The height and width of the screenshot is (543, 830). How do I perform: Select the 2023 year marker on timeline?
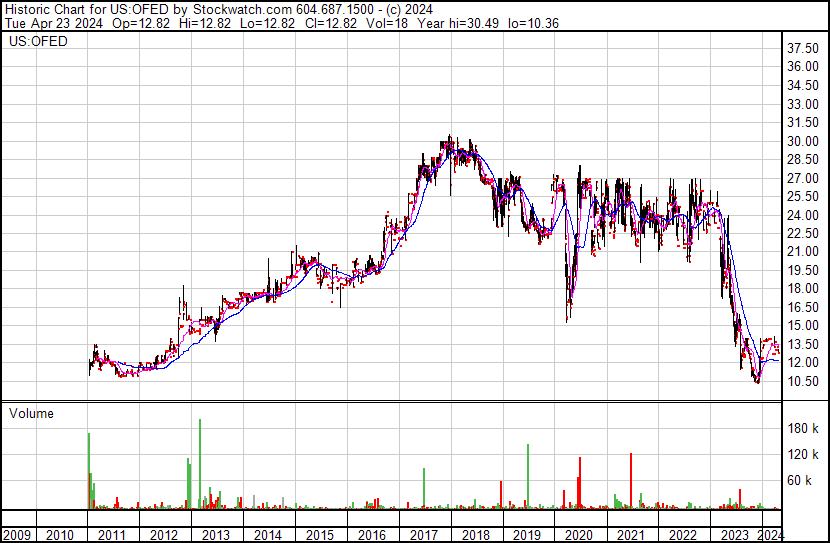click(735, 535)
